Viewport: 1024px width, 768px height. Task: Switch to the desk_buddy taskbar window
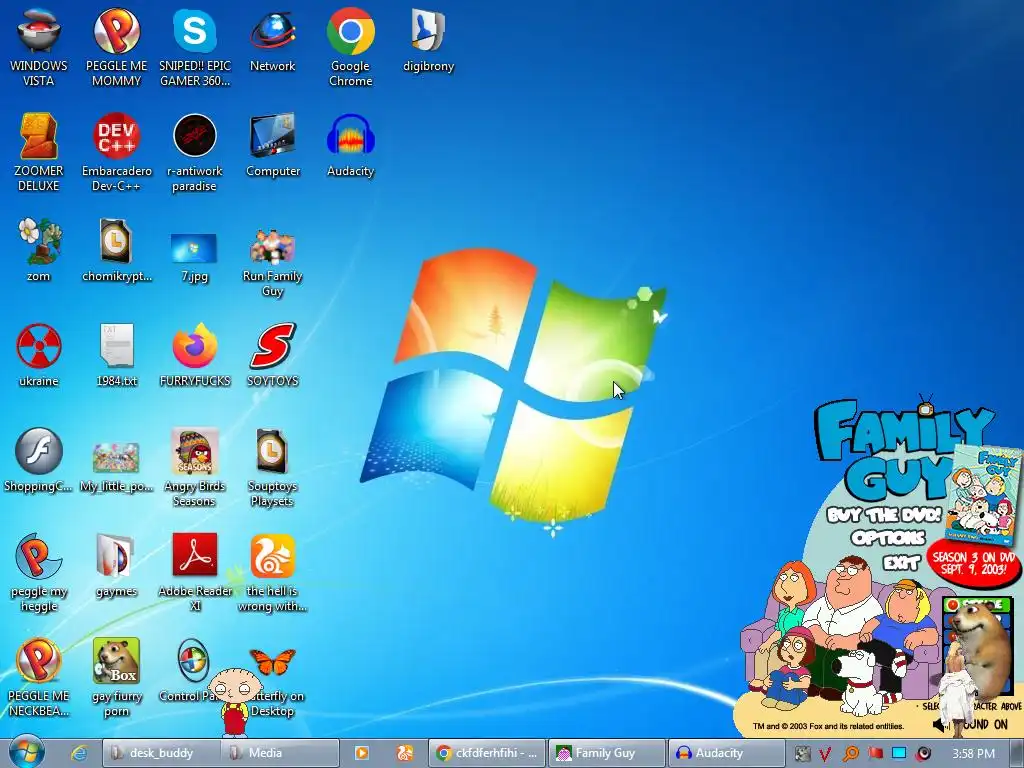(x=161, y=753)
